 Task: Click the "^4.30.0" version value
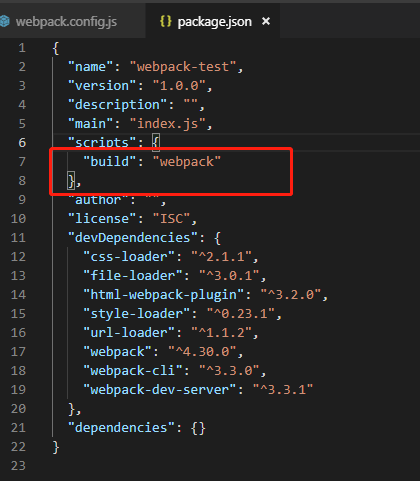[x=202, y=352]
